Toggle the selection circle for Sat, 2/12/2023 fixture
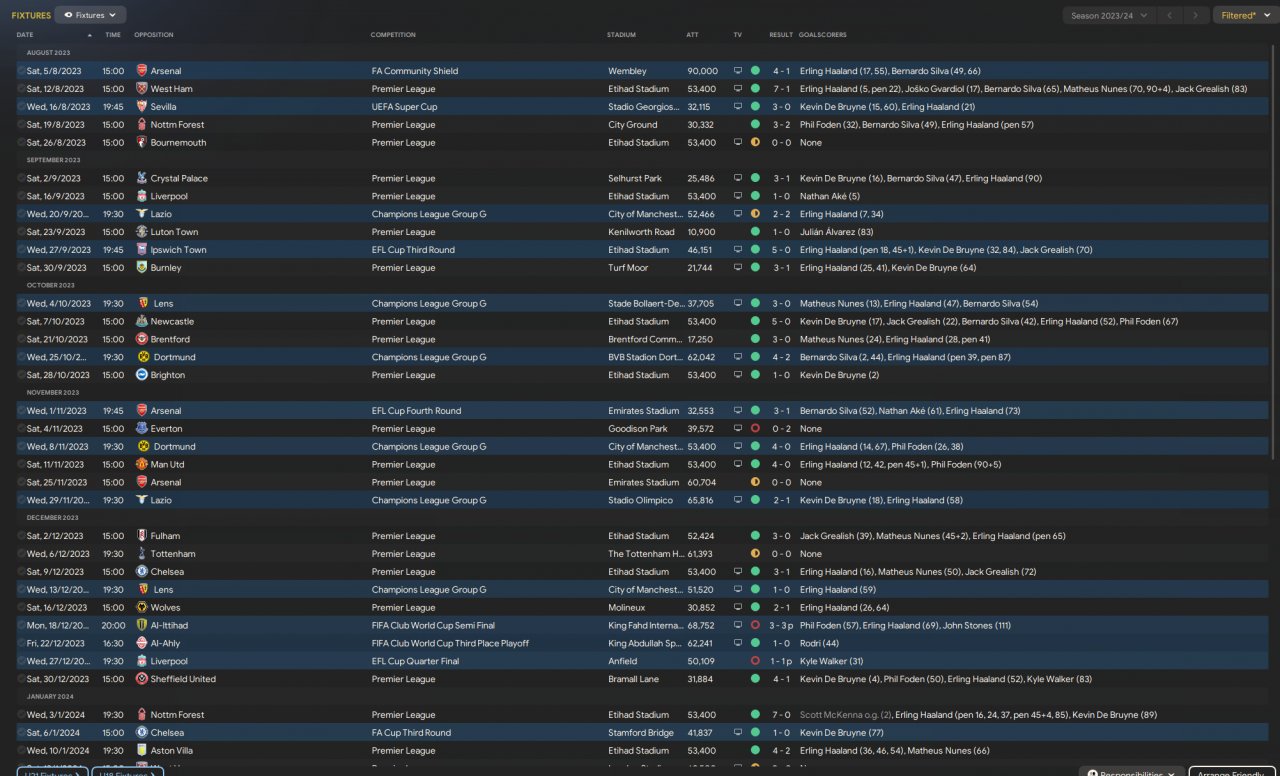The width and height of the screenshot is (1280, 776). tap(21, 536)
